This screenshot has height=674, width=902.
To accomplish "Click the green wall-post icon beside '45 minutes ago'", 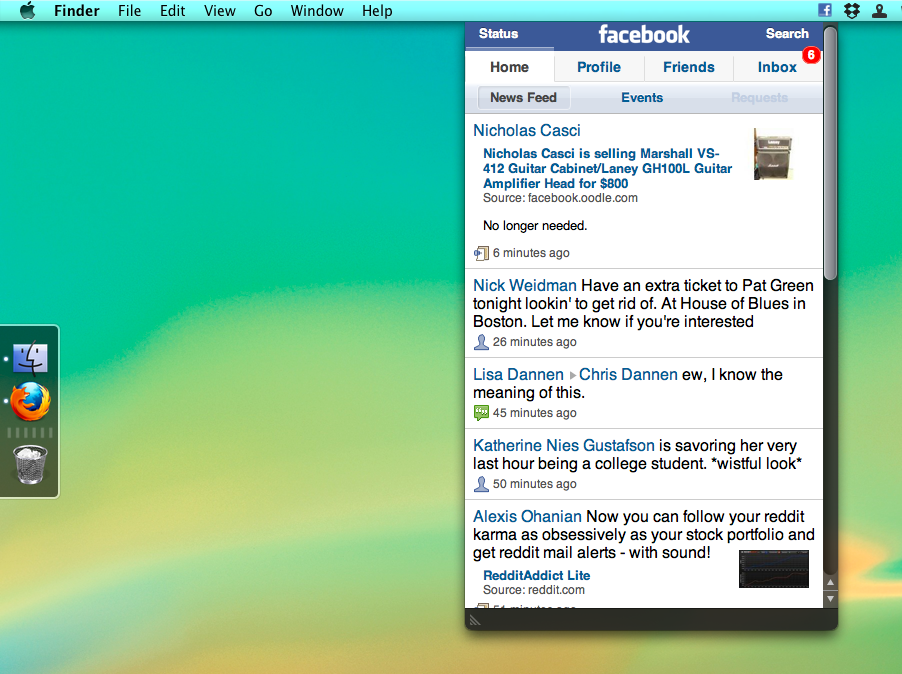I will coord(480,412).
